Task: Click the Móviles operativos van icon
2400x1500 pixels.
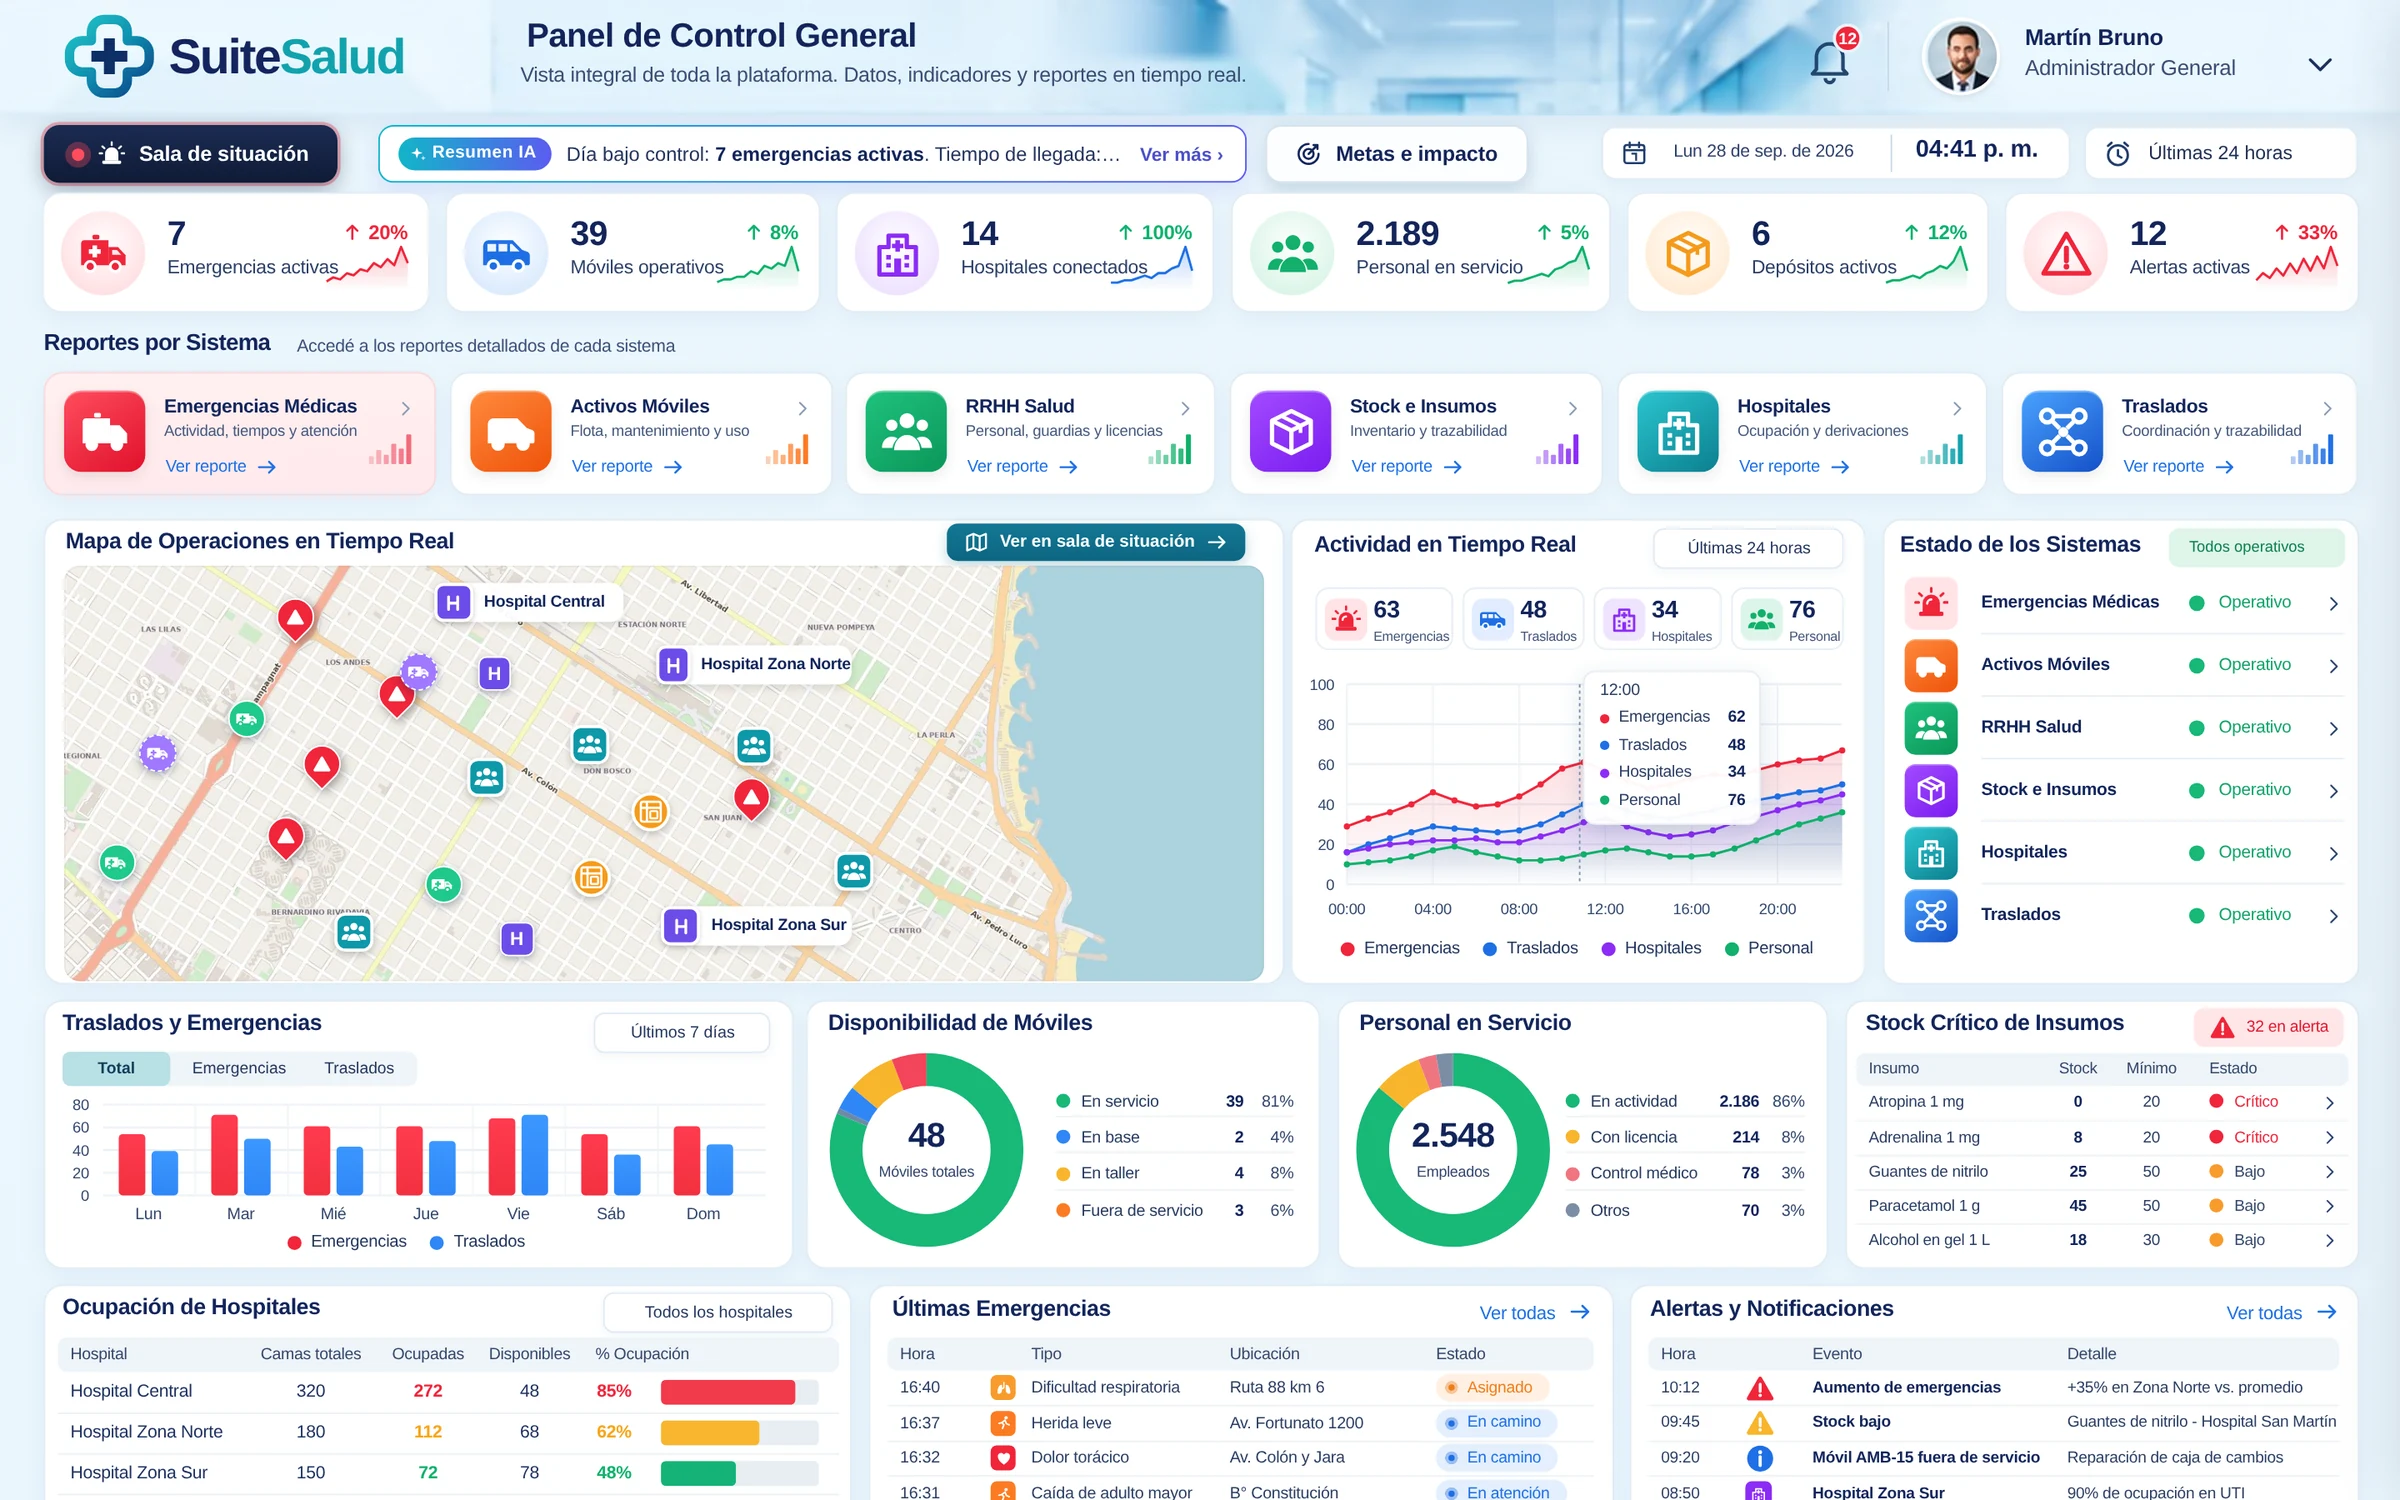Action: (x=506, y=253)
